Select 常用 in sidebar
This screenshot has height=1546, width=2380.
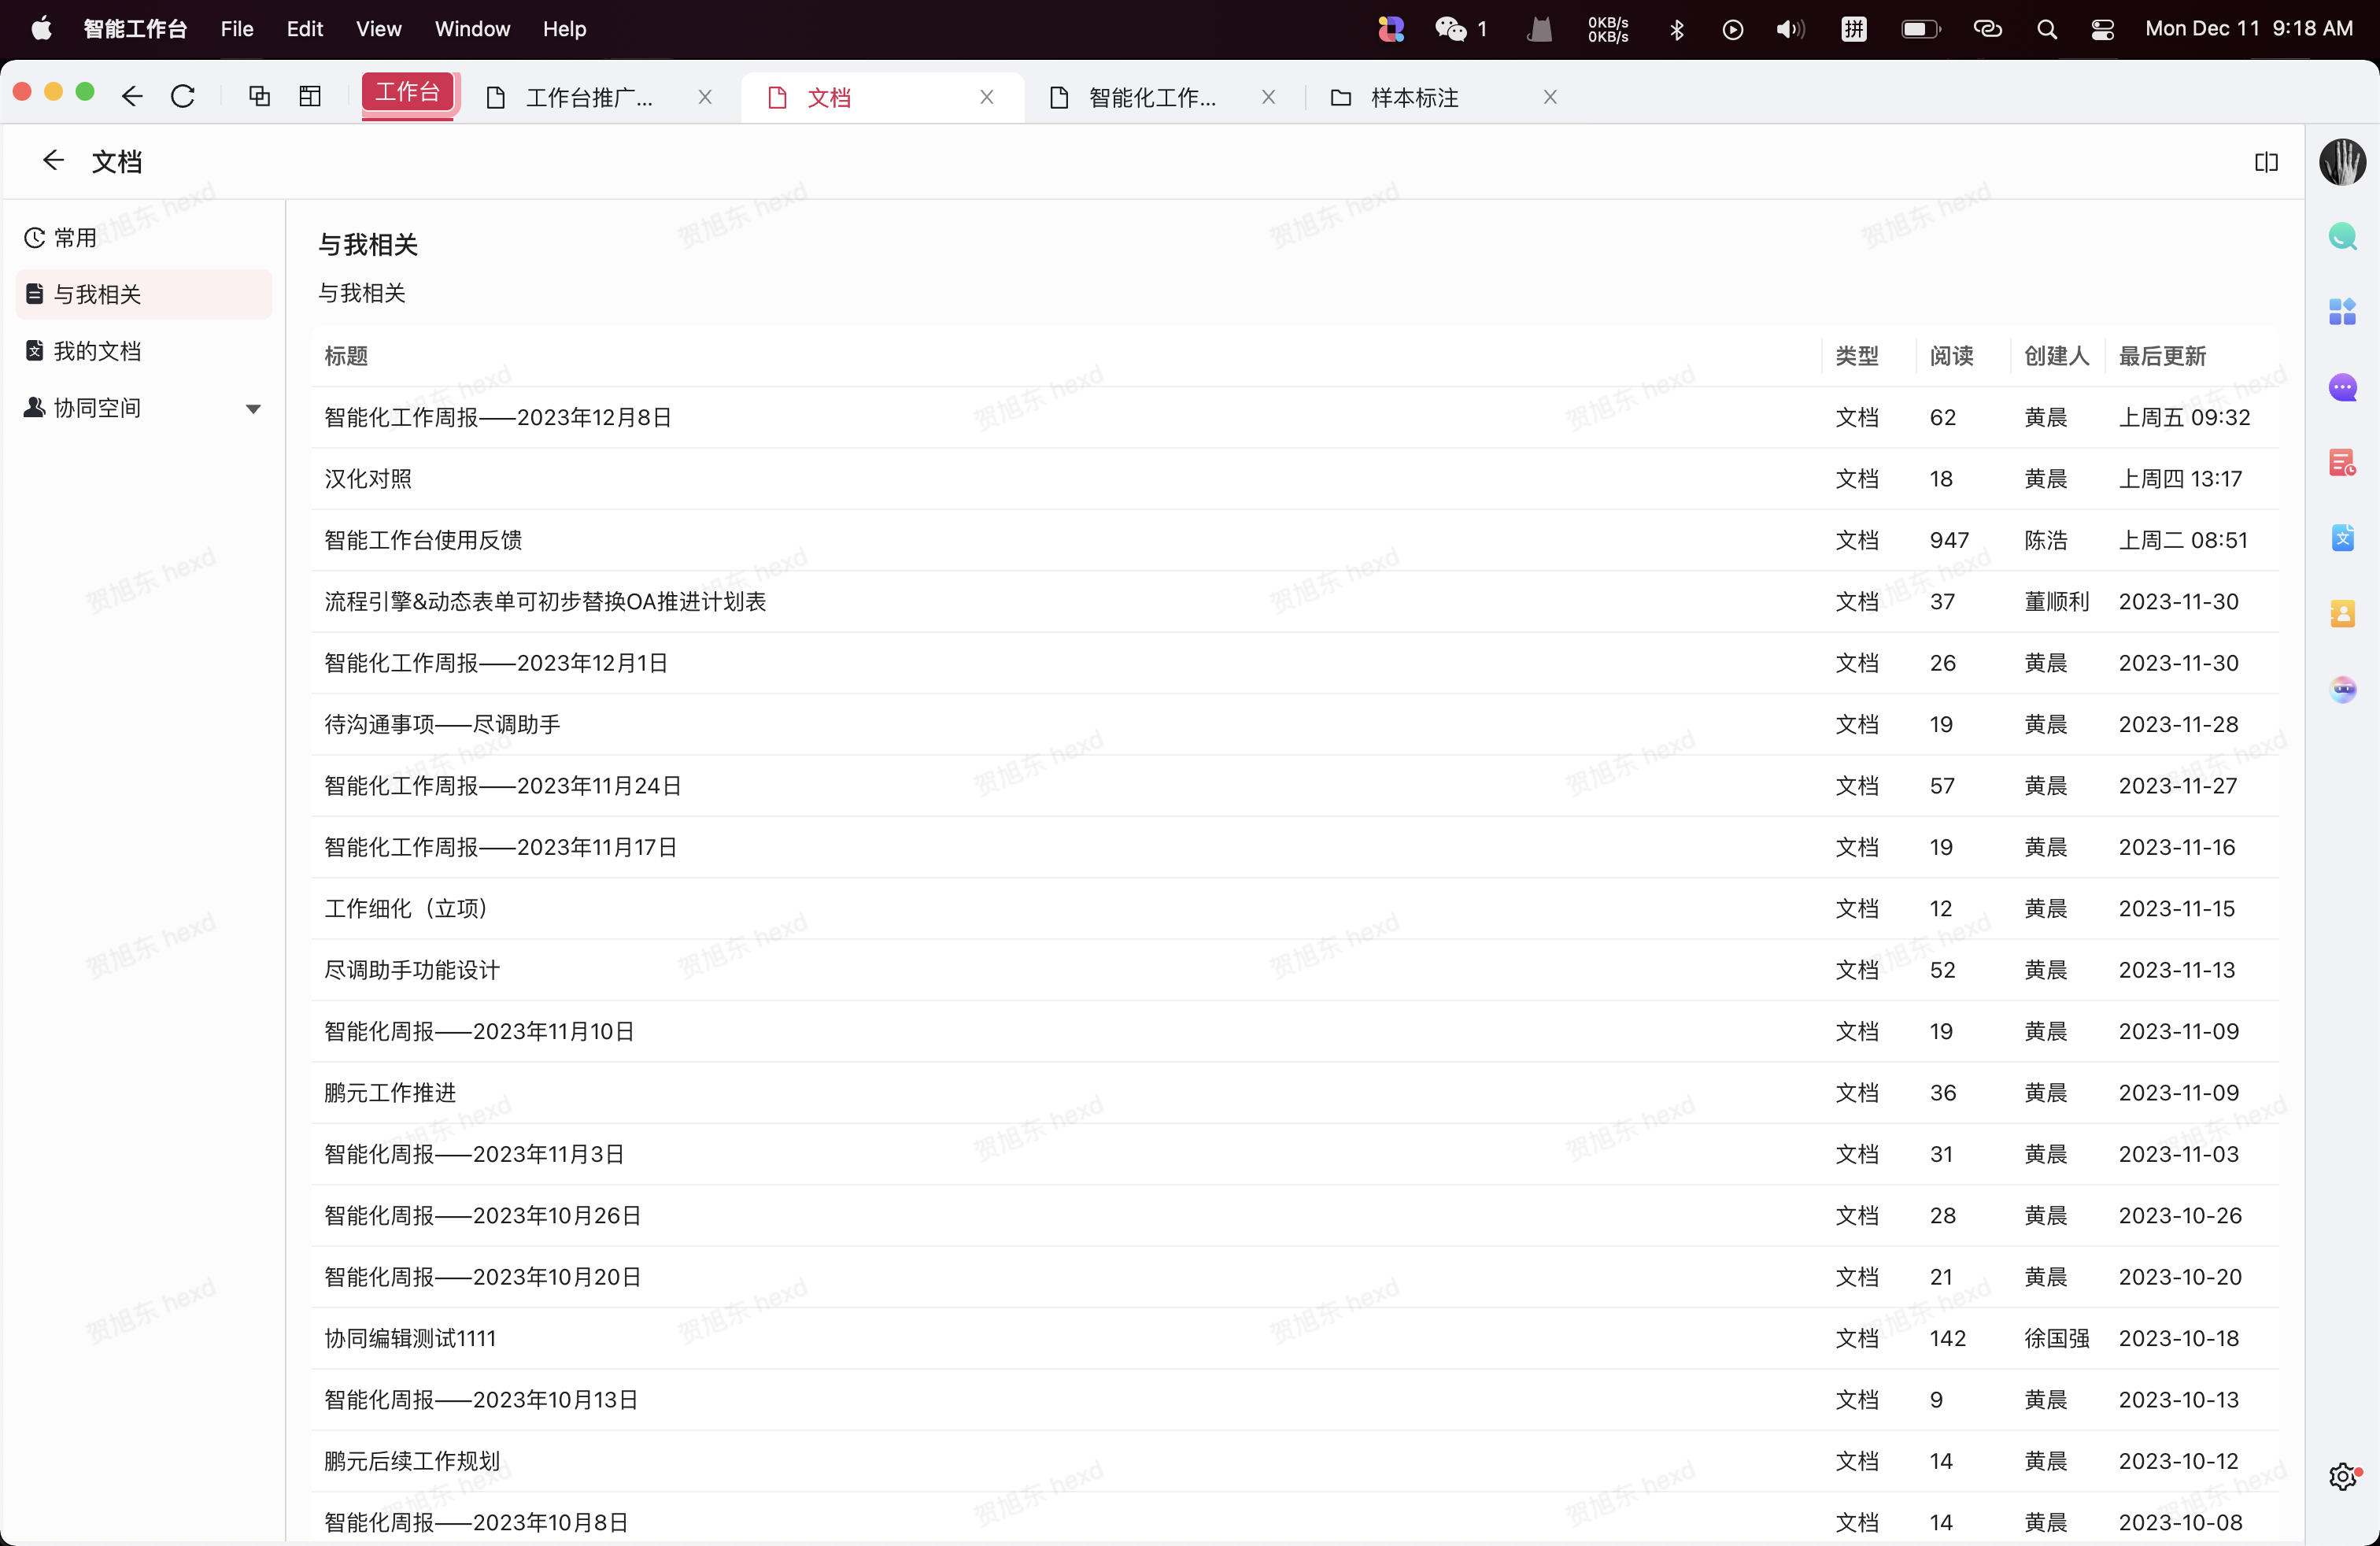[x=75, y=238]
